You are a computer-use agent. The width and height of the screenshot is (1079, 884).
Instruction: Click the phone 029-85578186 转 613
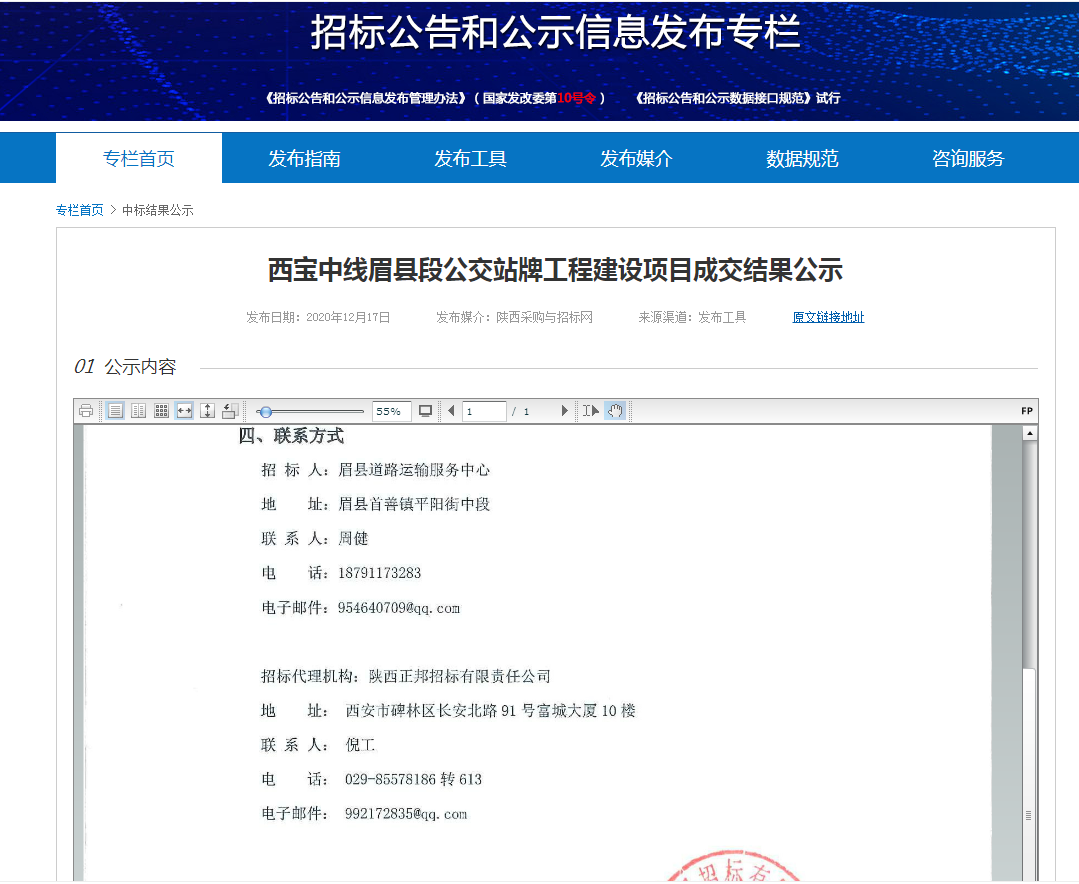click(x=414, y=779)
